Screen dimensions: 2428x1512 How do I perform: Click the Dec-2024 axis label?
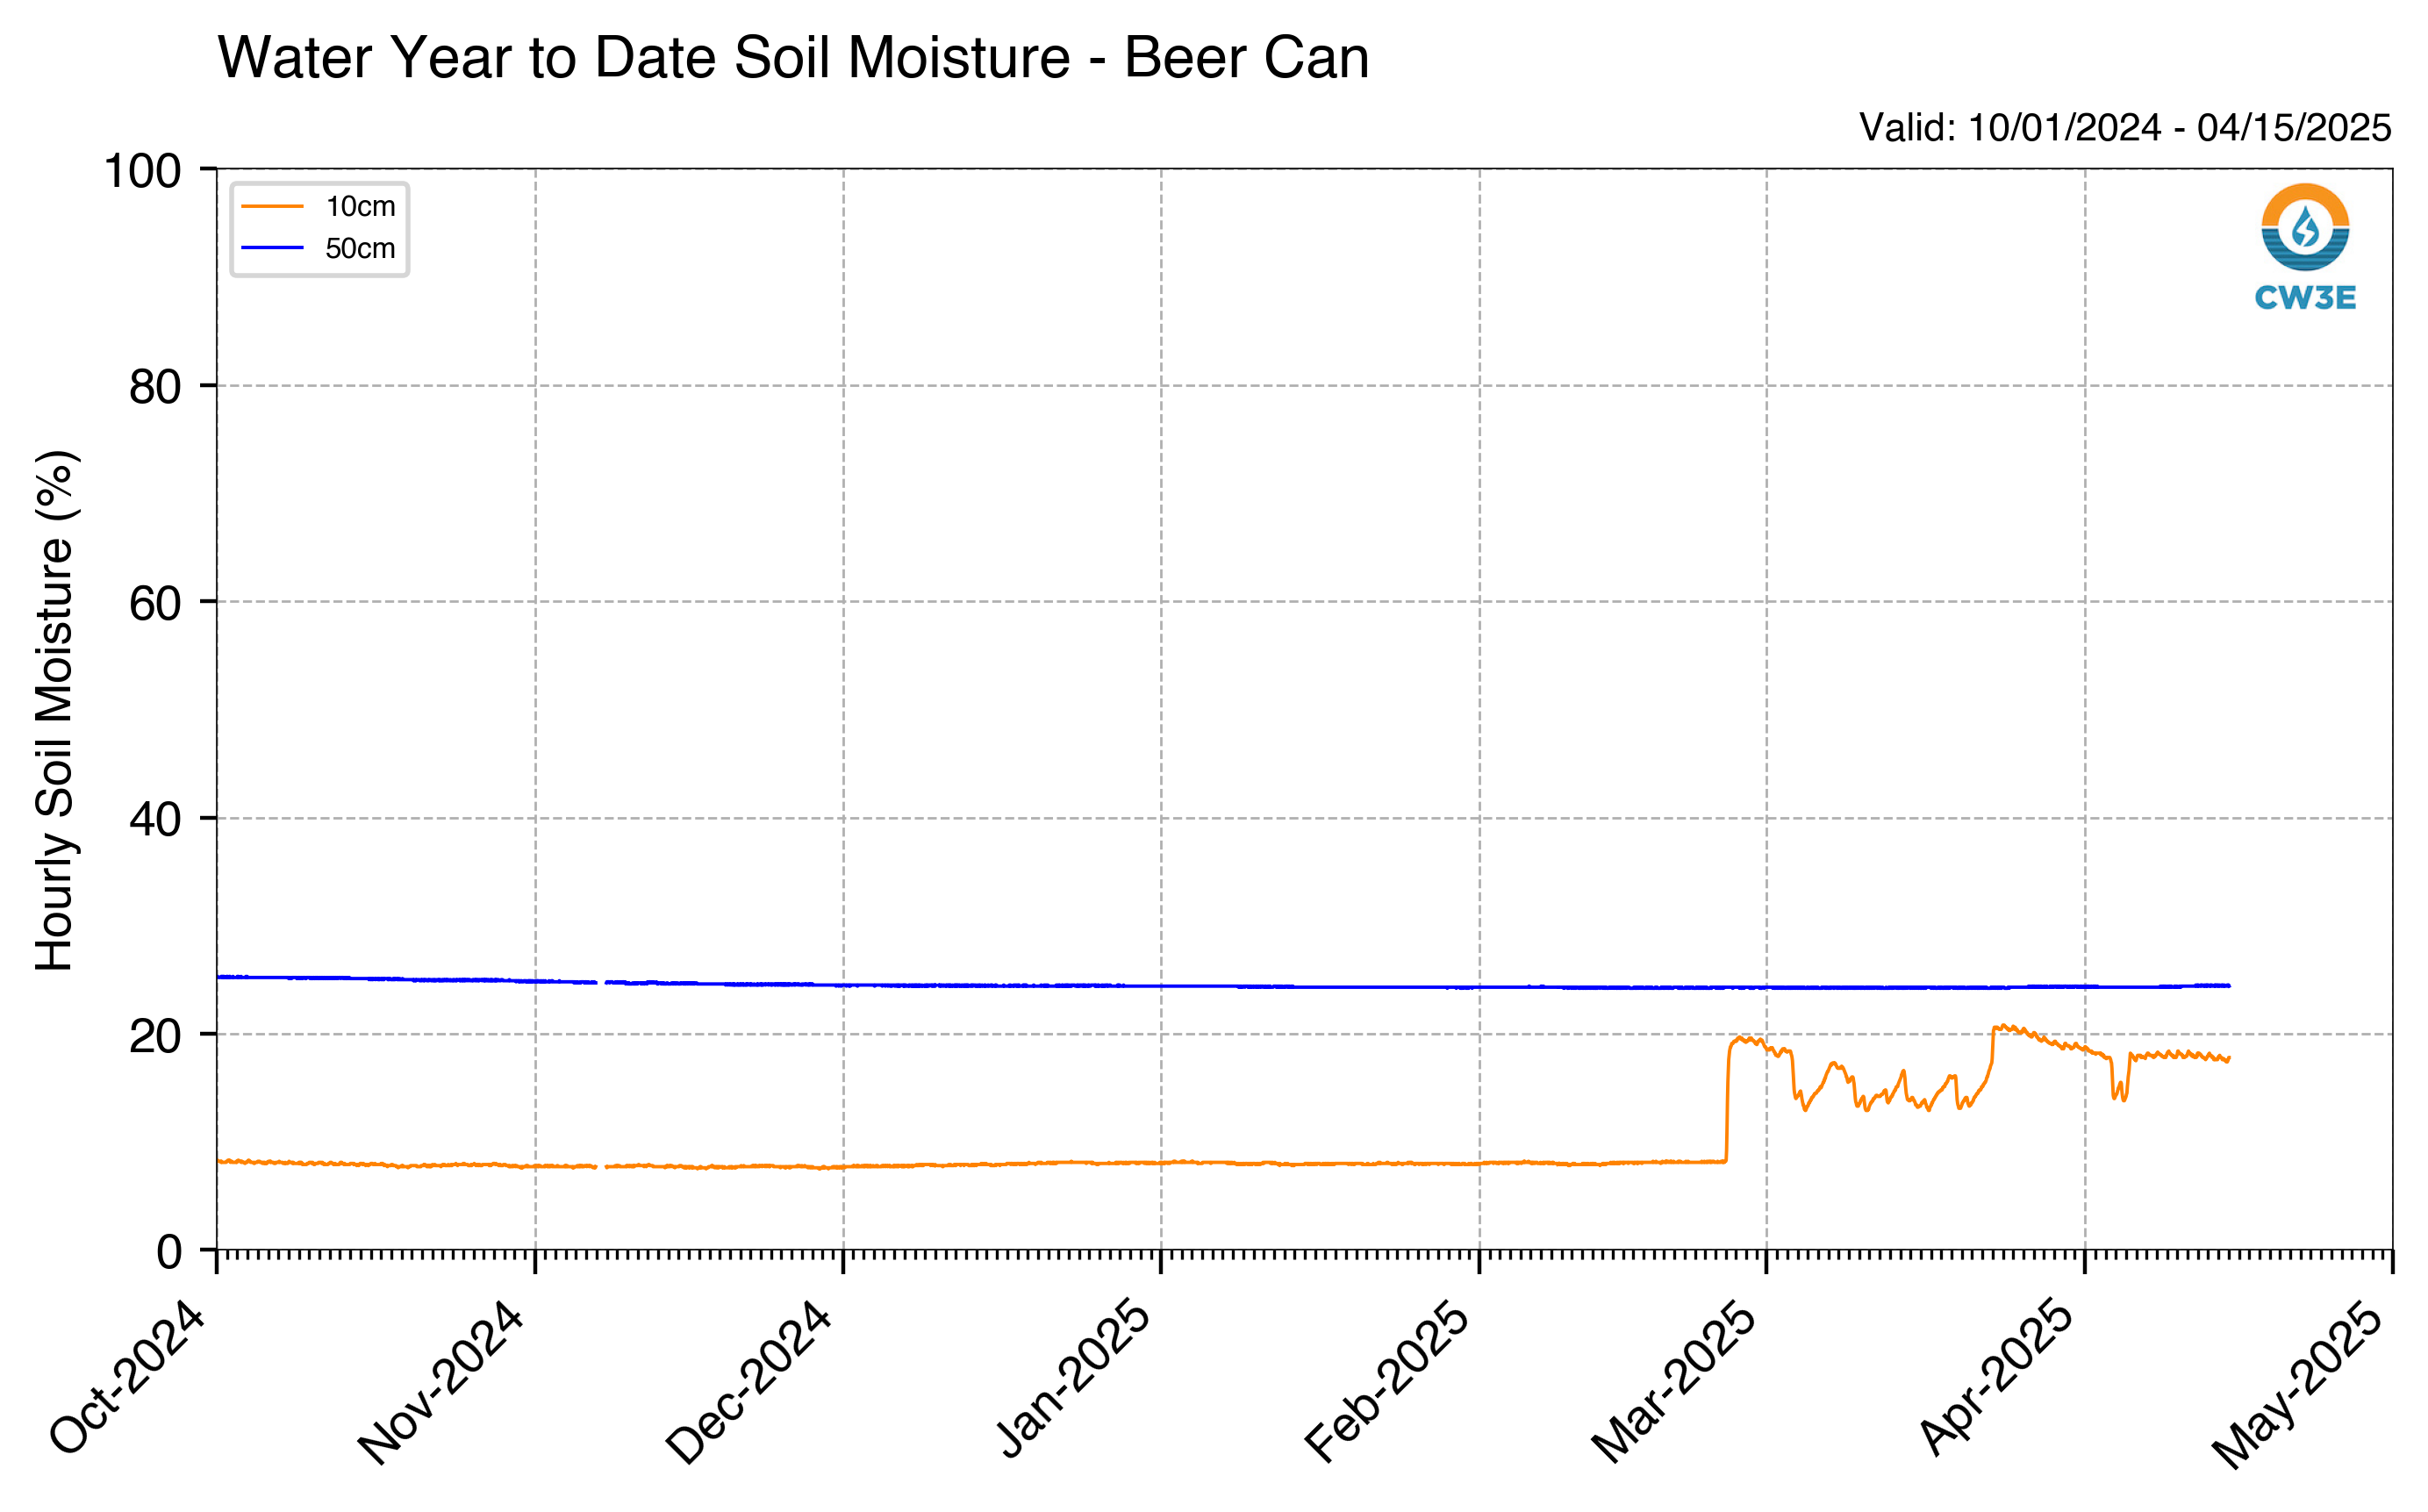[749, 1383]
